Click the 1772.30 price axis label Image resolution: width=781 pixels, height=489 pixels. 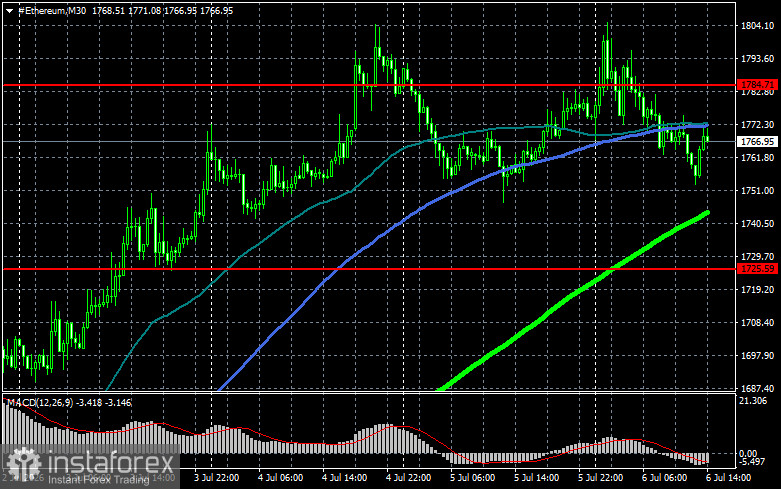pyautogui.click(x=758, y=124)
